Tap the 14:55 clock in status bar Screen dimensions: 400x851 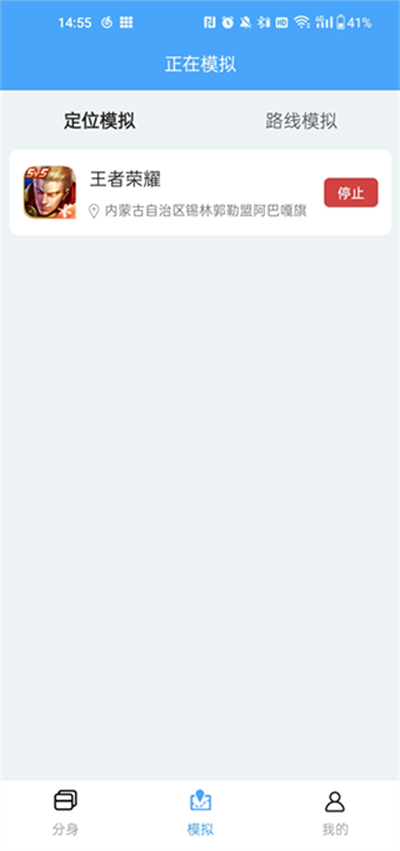(x=75, y=23)
